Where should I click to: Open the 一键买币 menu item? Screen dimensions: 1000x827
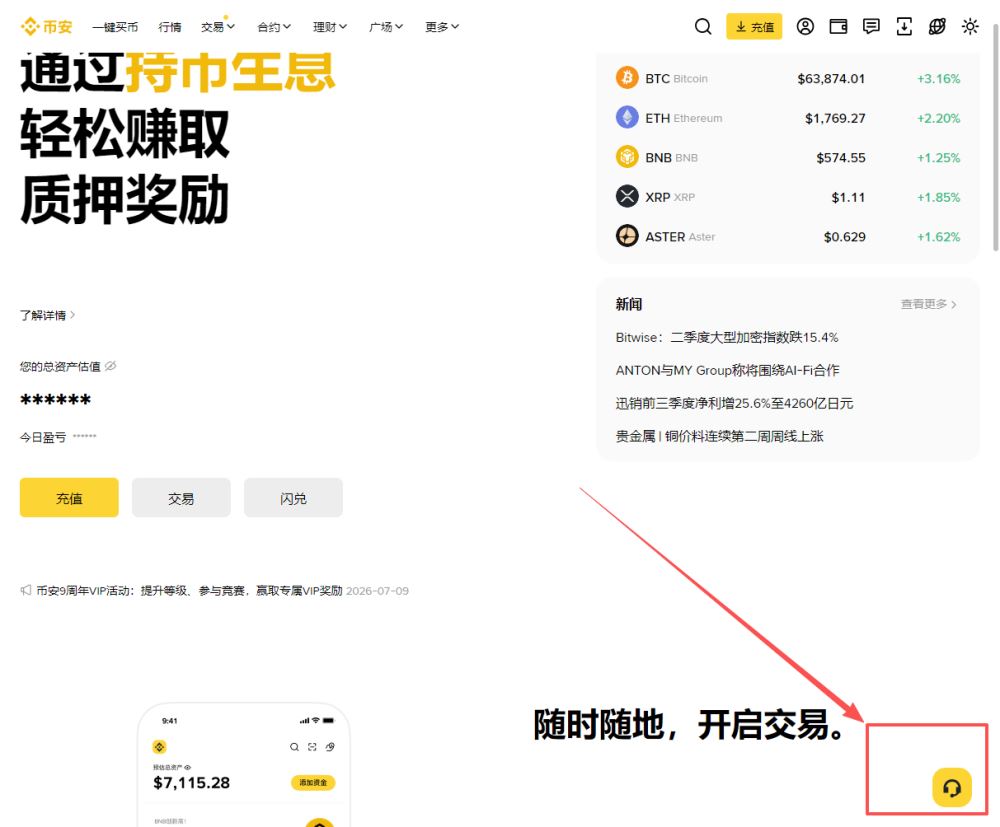(x=115, y=27)
